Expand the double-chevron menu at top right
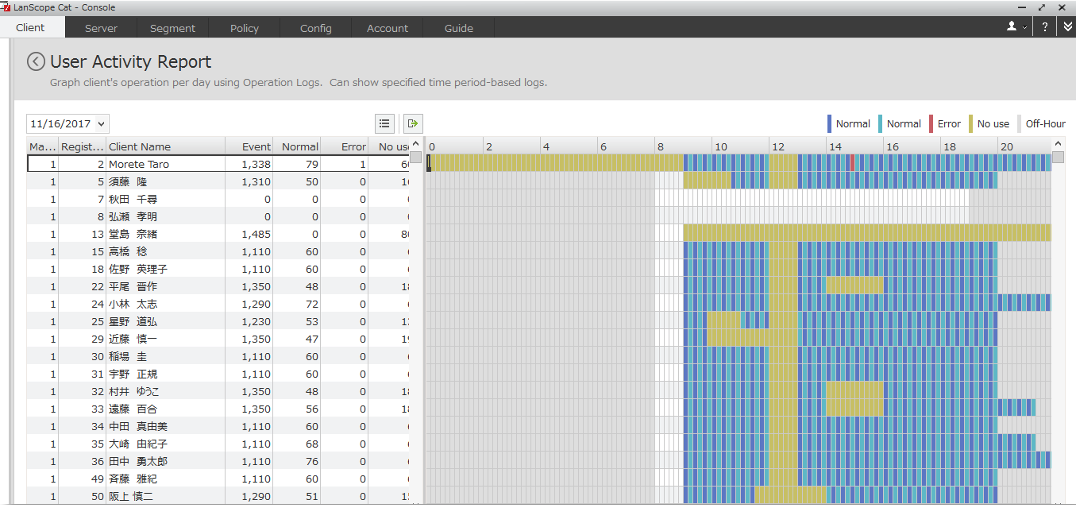 tap(1066, 27)
